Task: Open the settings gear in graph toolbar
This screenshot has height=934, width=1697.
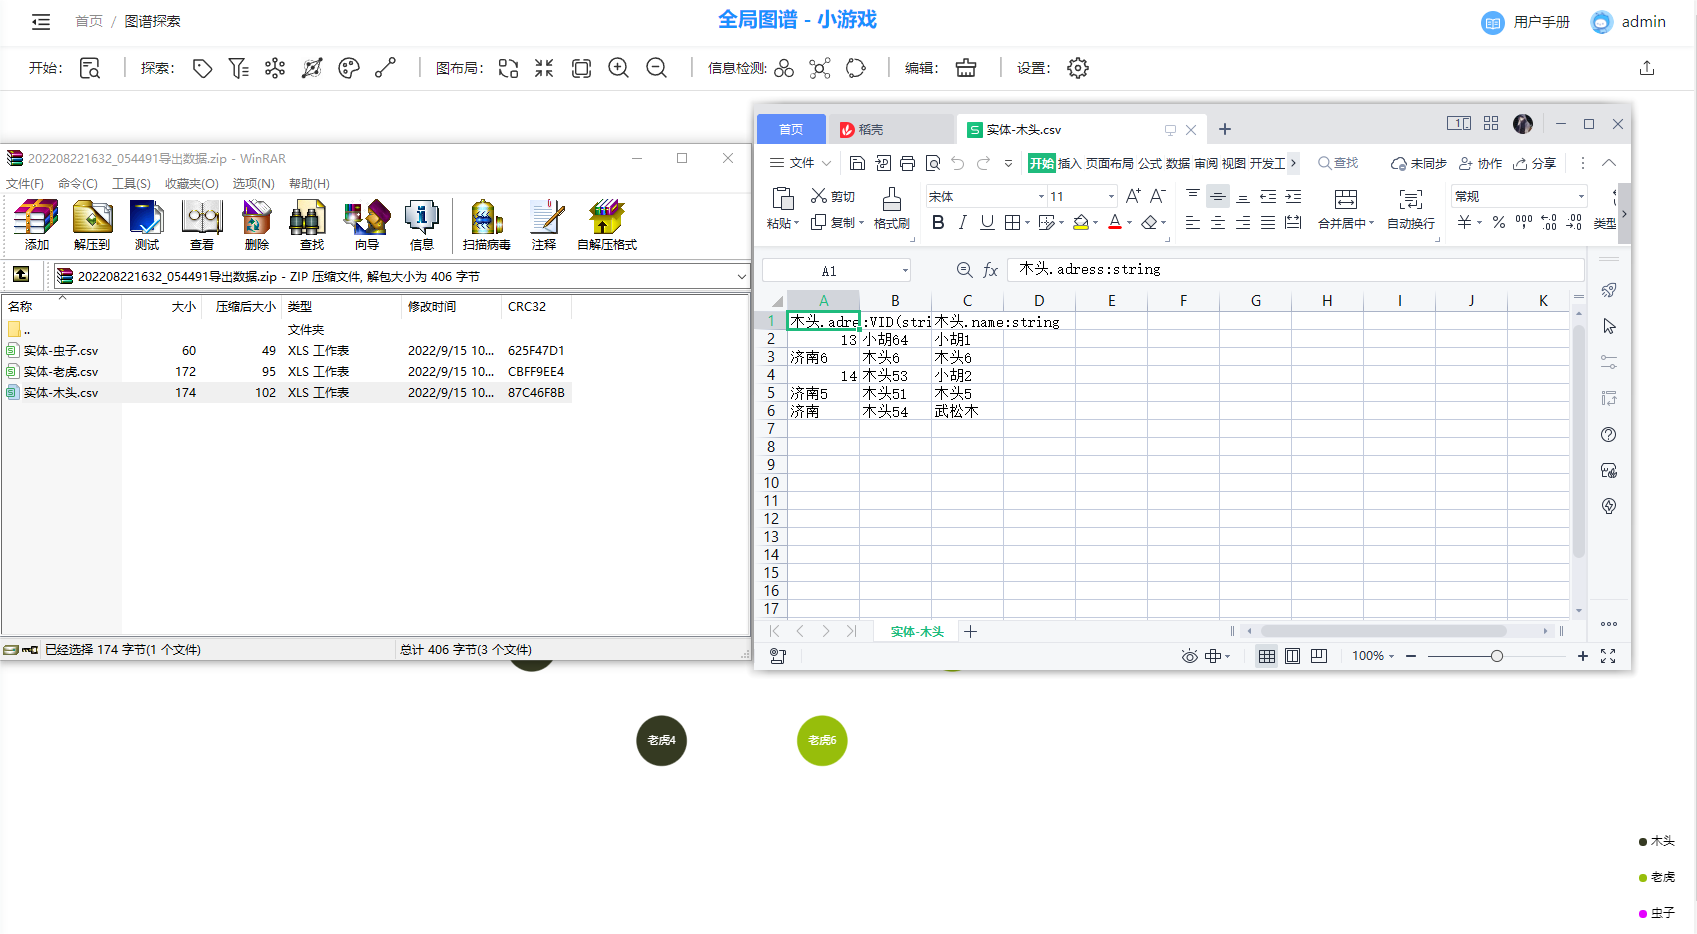Action: [1077, 68]
